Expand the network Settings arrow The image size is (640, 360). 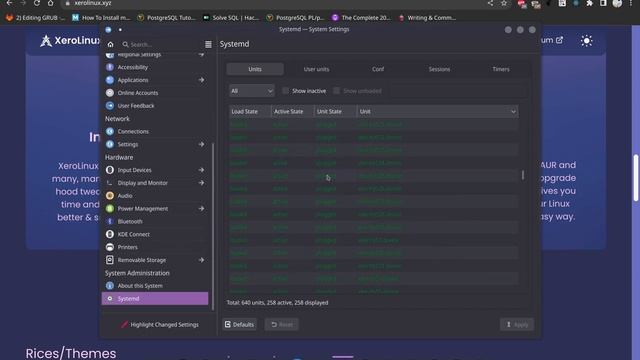(x=201, y=144)
